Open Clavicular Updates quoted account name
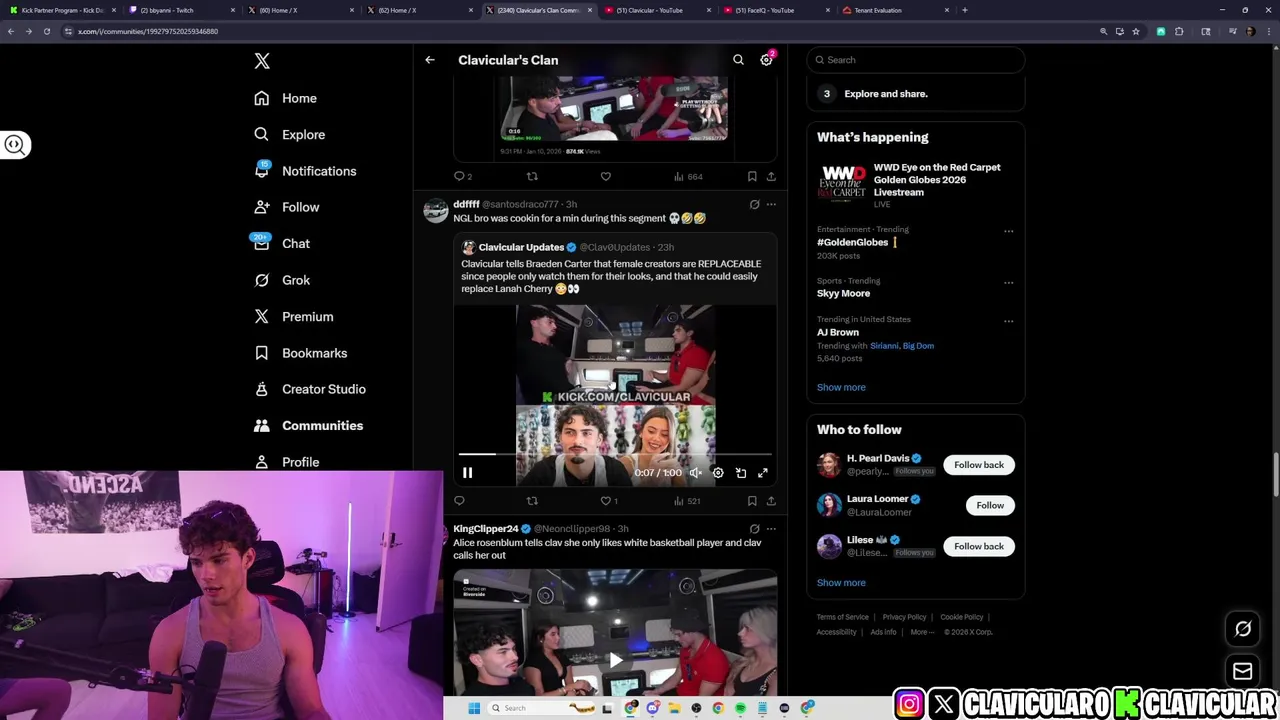Image resolution: width=1280 pixels, height=720 pixels. (521, 247)
